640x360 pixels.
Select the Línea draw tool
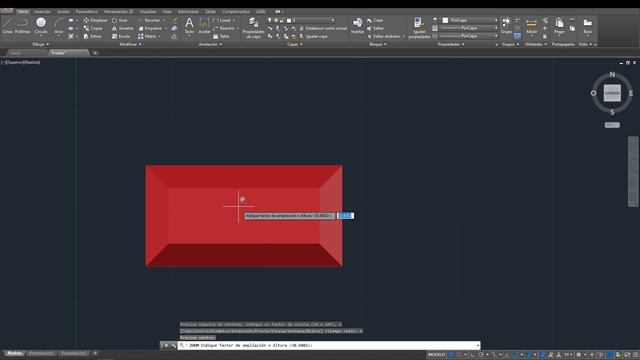[7, 25]
